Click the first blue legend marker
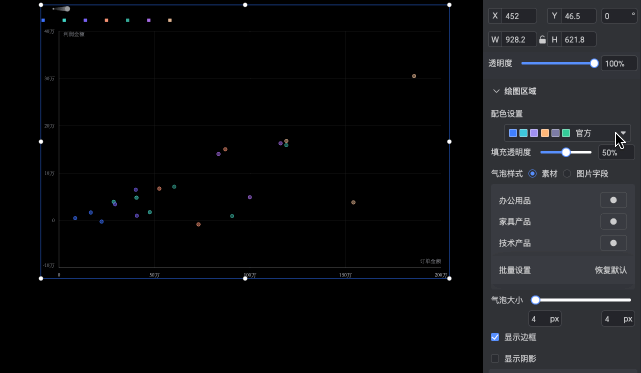Viewport: 641px width, 373px height. click(x=43, y=20)
